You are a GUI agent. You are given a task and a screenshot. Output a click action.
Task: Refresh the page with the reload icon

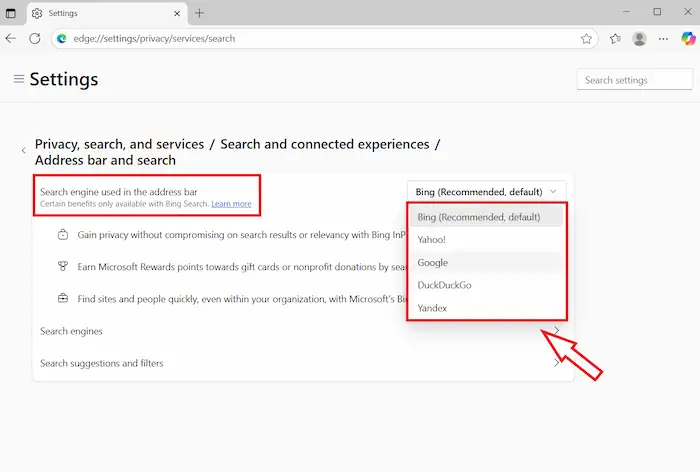[x=35, y=39]
